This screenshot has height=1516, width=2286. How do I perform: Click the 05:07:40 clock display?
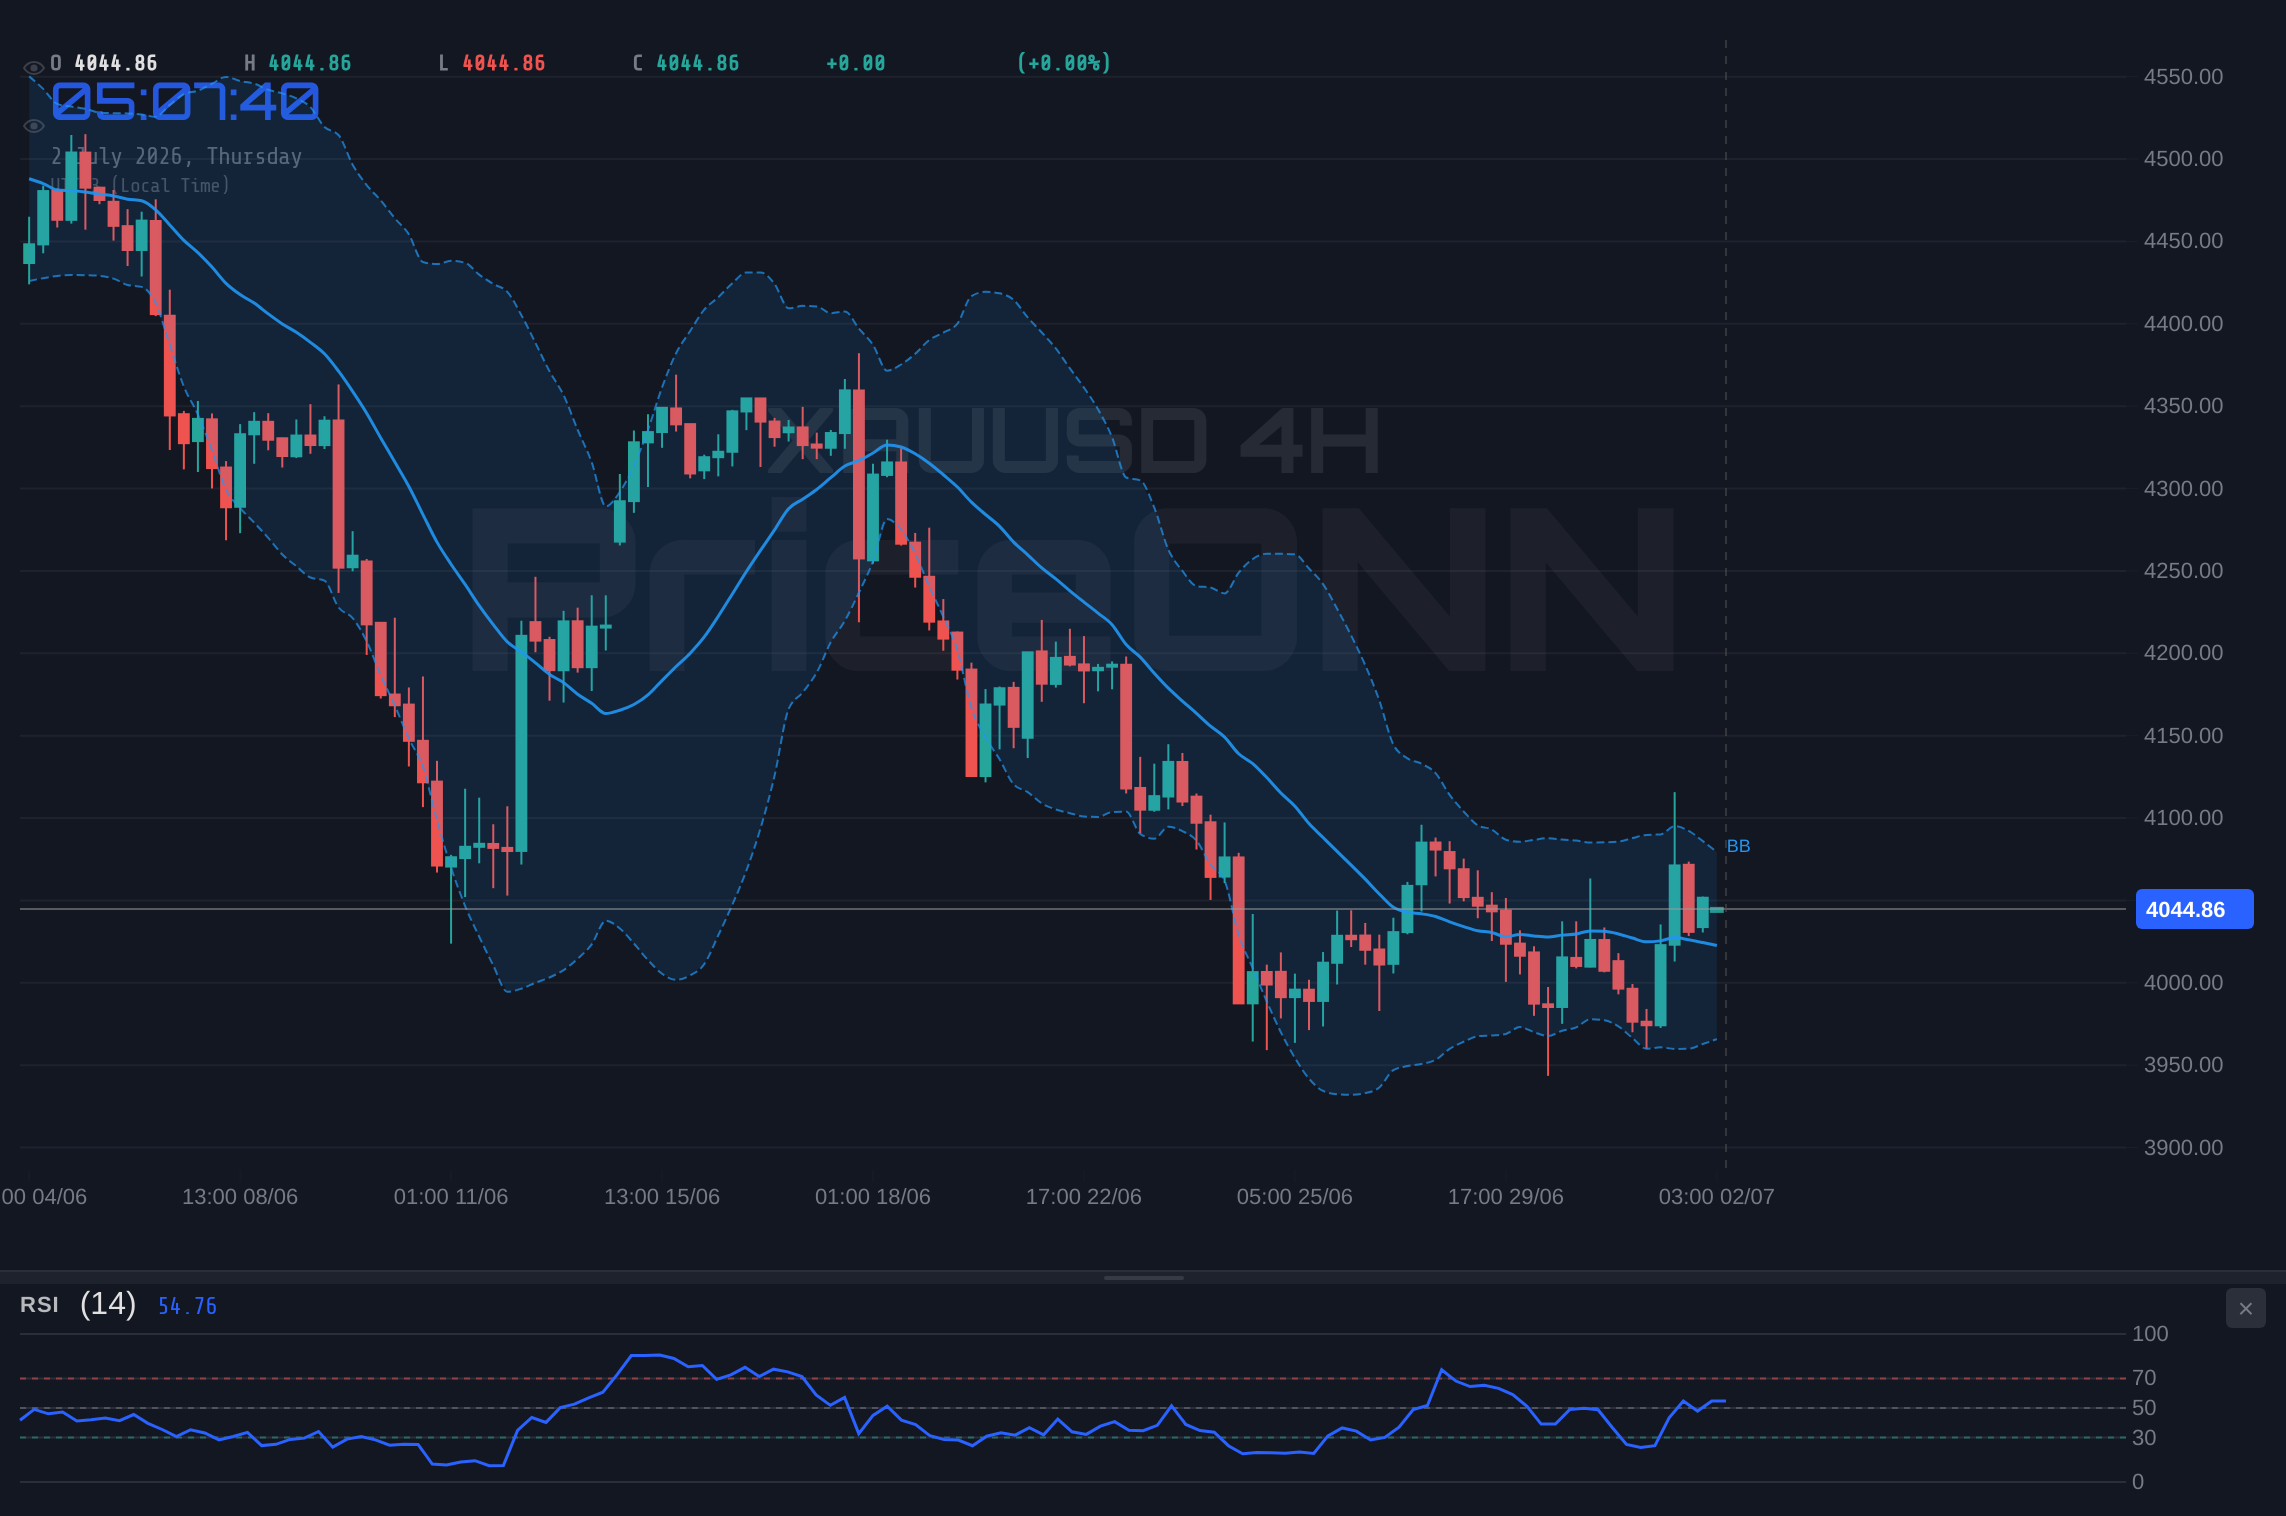tap(185, 101)
